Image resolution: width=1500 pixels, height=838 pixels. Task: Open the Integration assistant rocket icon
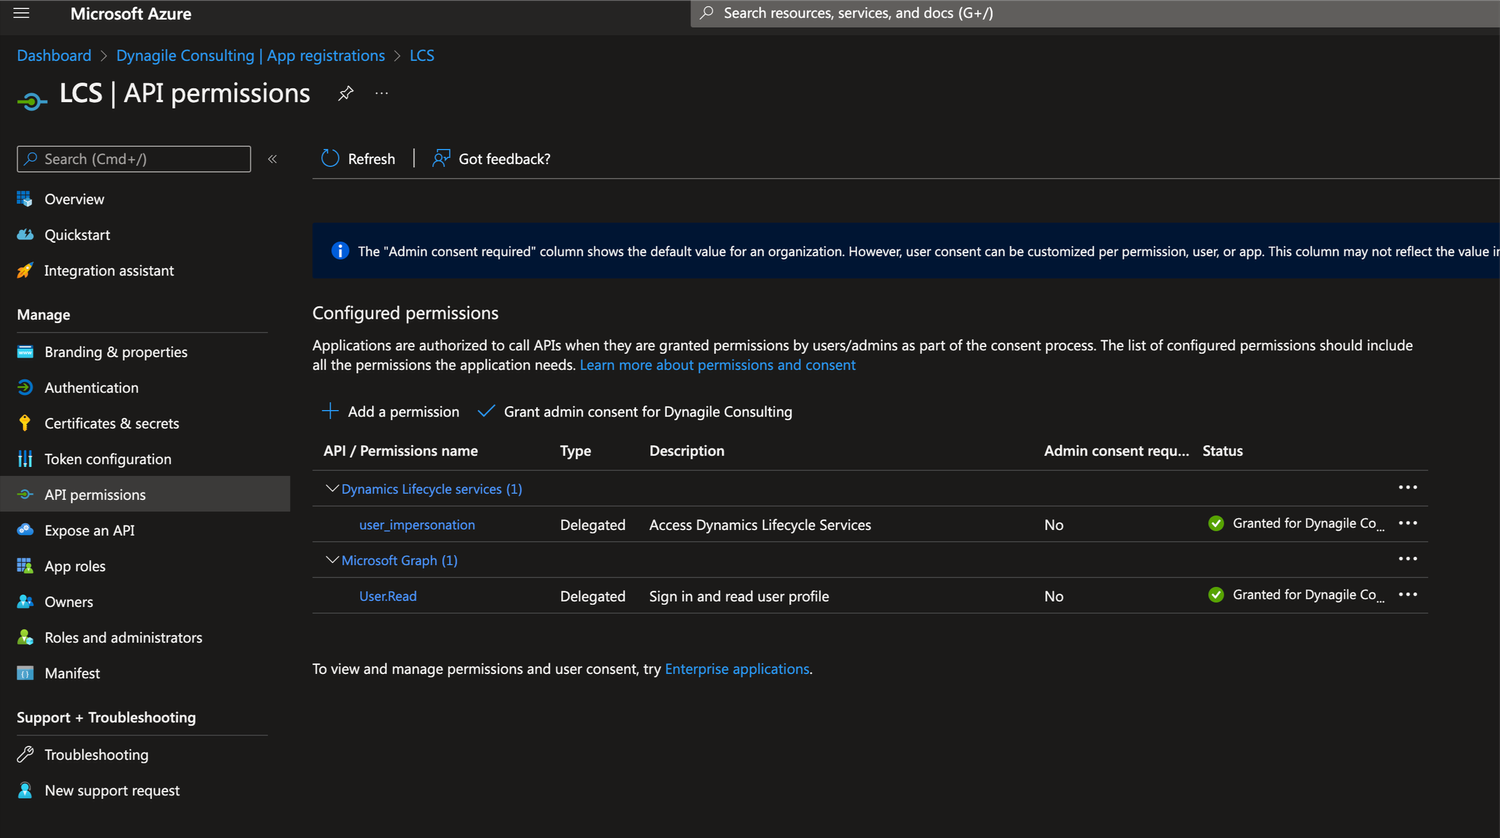pos(24,270)
